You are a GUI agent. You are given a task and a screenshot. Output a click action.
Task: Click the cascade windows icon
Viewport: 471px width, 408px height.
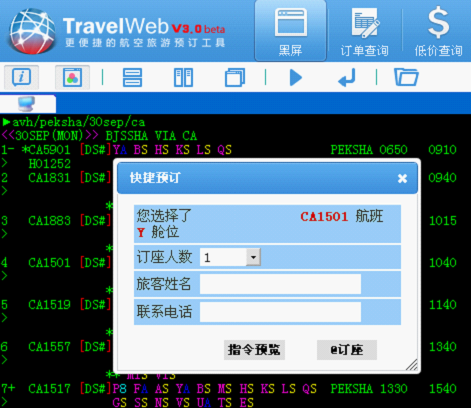tap(235, 77)
